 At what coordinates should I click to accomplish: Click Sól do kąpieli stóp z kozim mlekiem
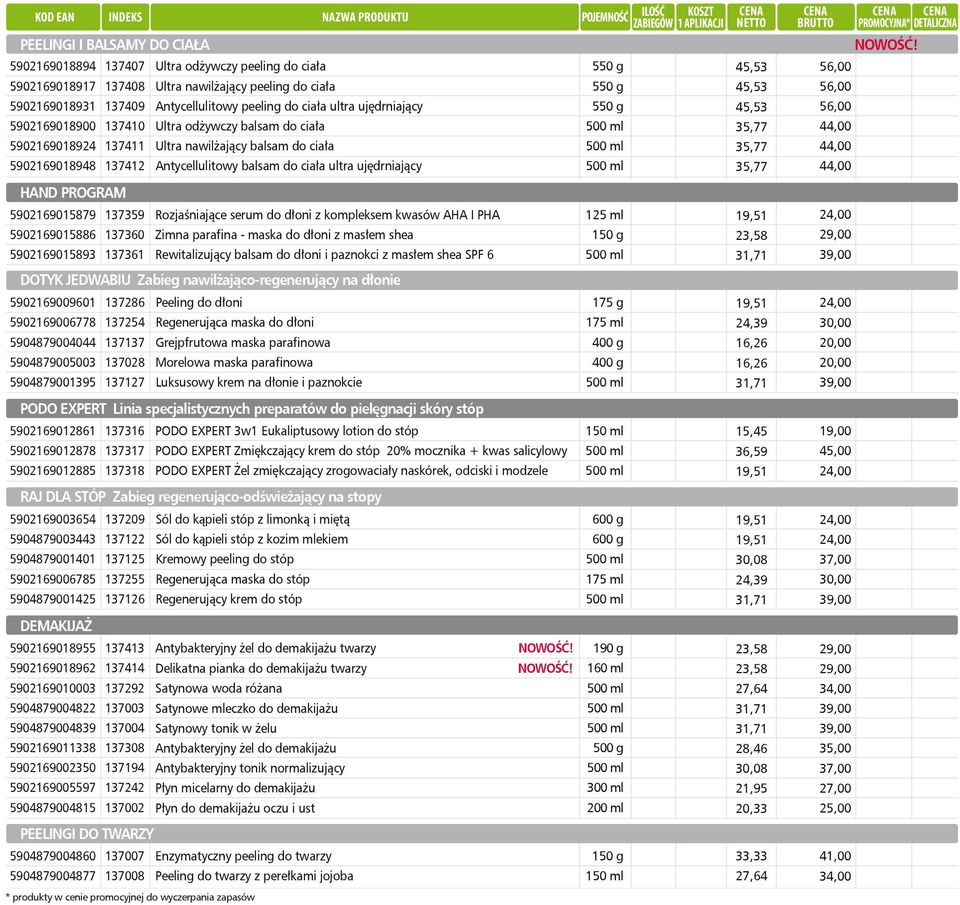click(251, 539)
